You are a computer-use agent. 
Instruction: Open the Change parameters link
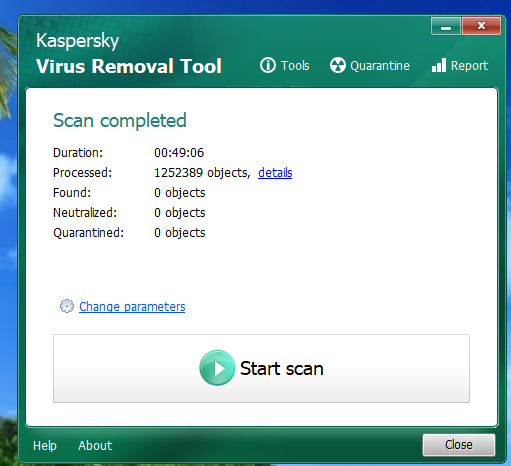click(132, 307)
